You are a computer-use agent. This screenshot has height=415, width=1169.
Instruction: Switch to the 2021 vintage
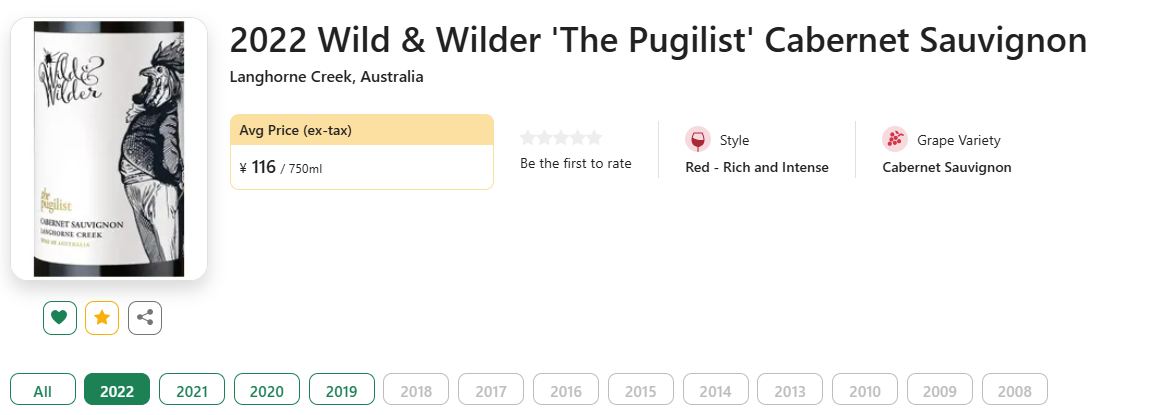[192, 391]
